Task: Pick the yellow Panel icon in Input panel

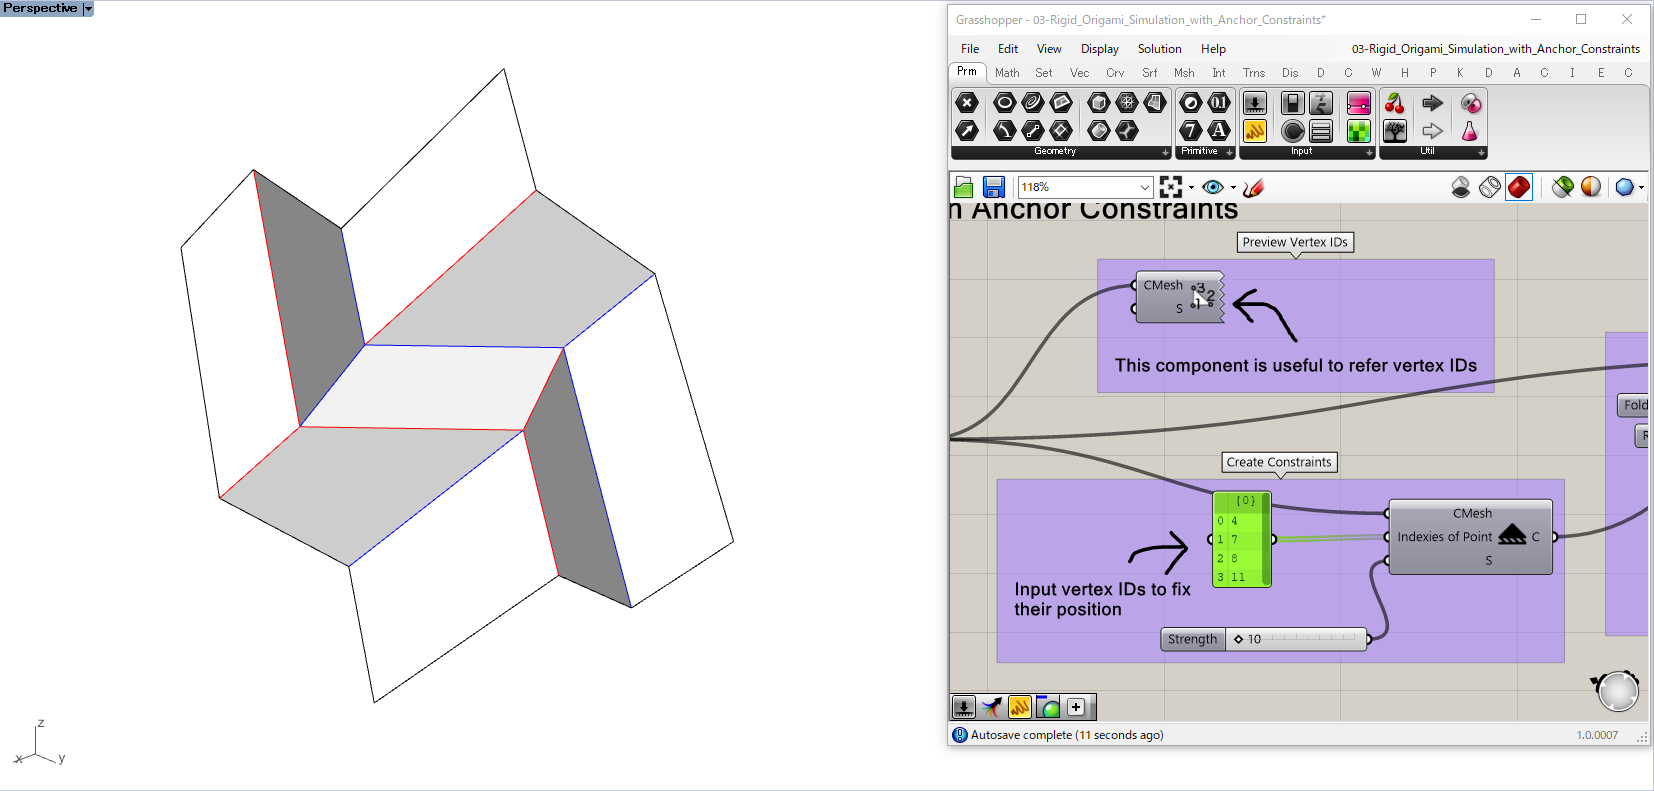Action: pyautogui.click(x=1255, y=130)
